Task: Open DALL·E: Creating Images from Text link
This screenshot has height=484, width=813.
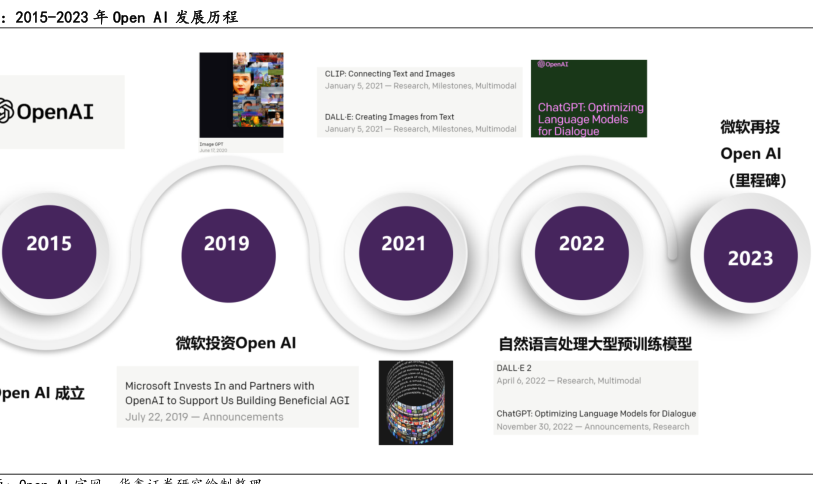Action: [x=389, y=117]
